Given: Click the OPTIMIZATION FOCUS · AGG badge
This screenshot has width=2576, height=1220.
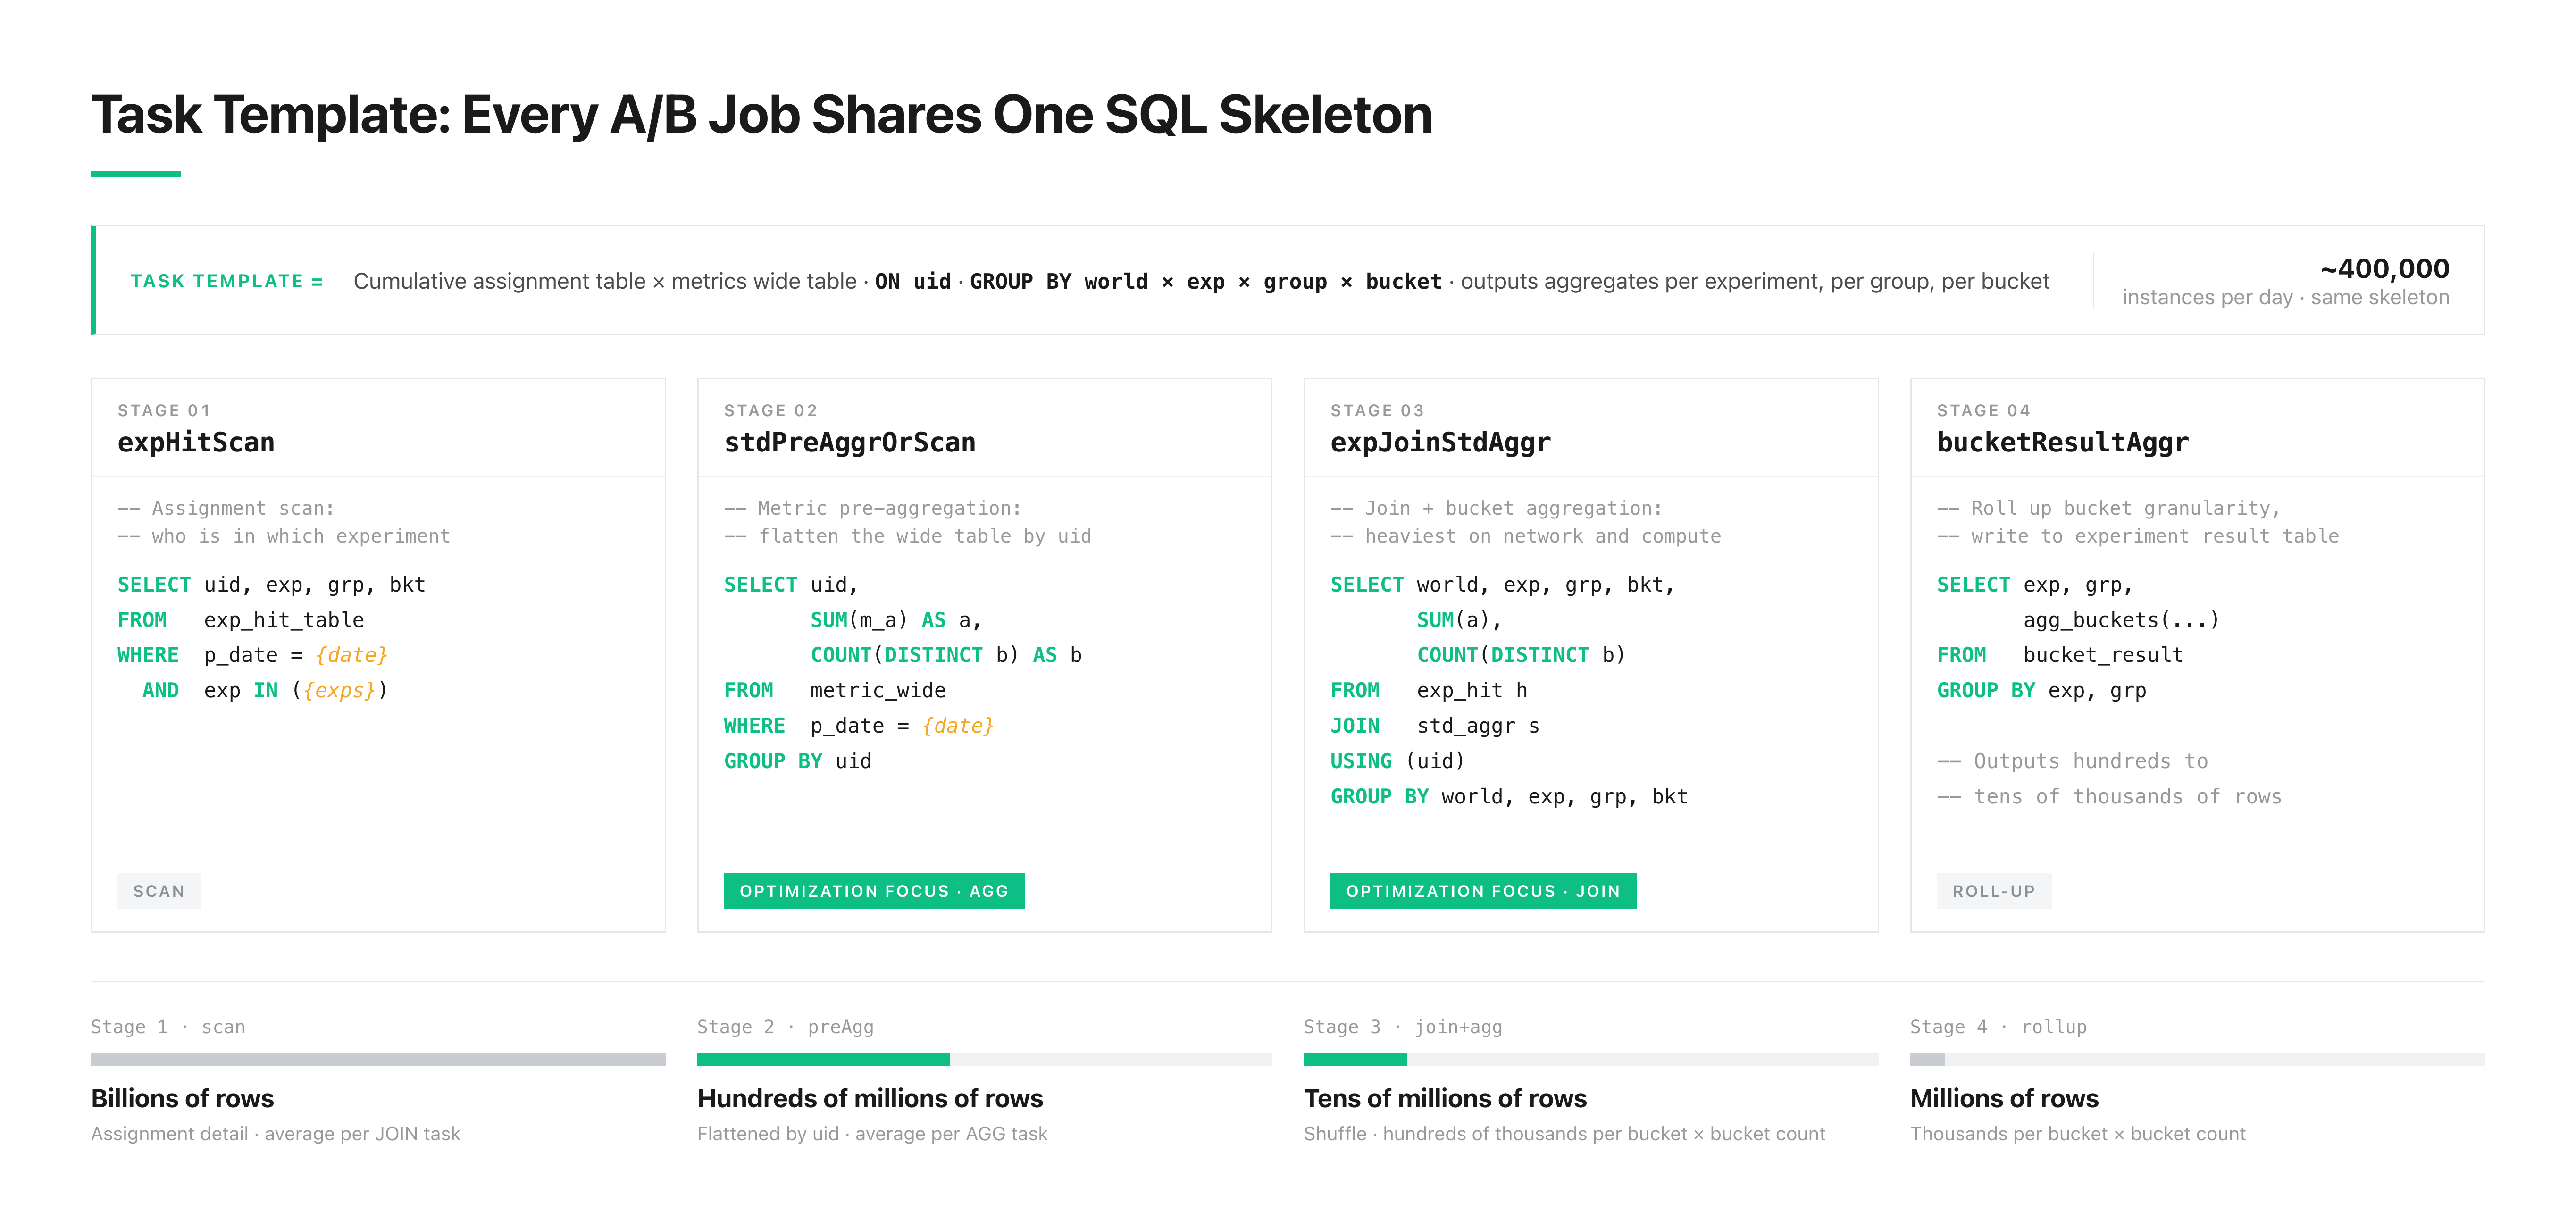Looking at the screenshot, I should (x=874, y=891).
